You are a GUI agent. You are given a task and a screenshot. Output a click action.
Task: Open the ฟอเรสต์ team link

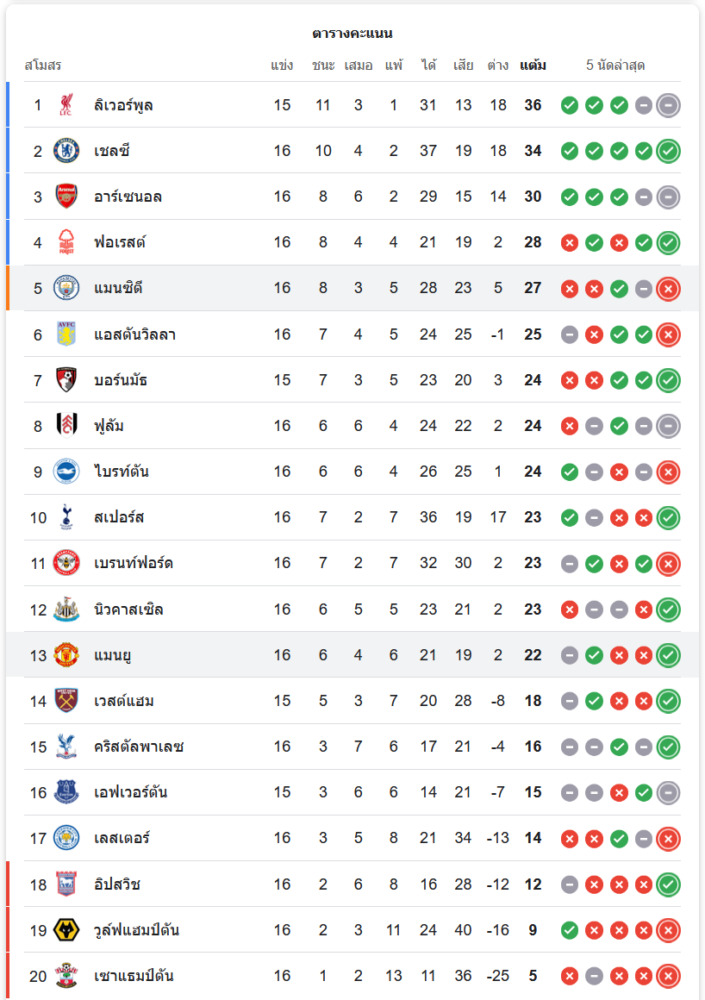point(120,242)
